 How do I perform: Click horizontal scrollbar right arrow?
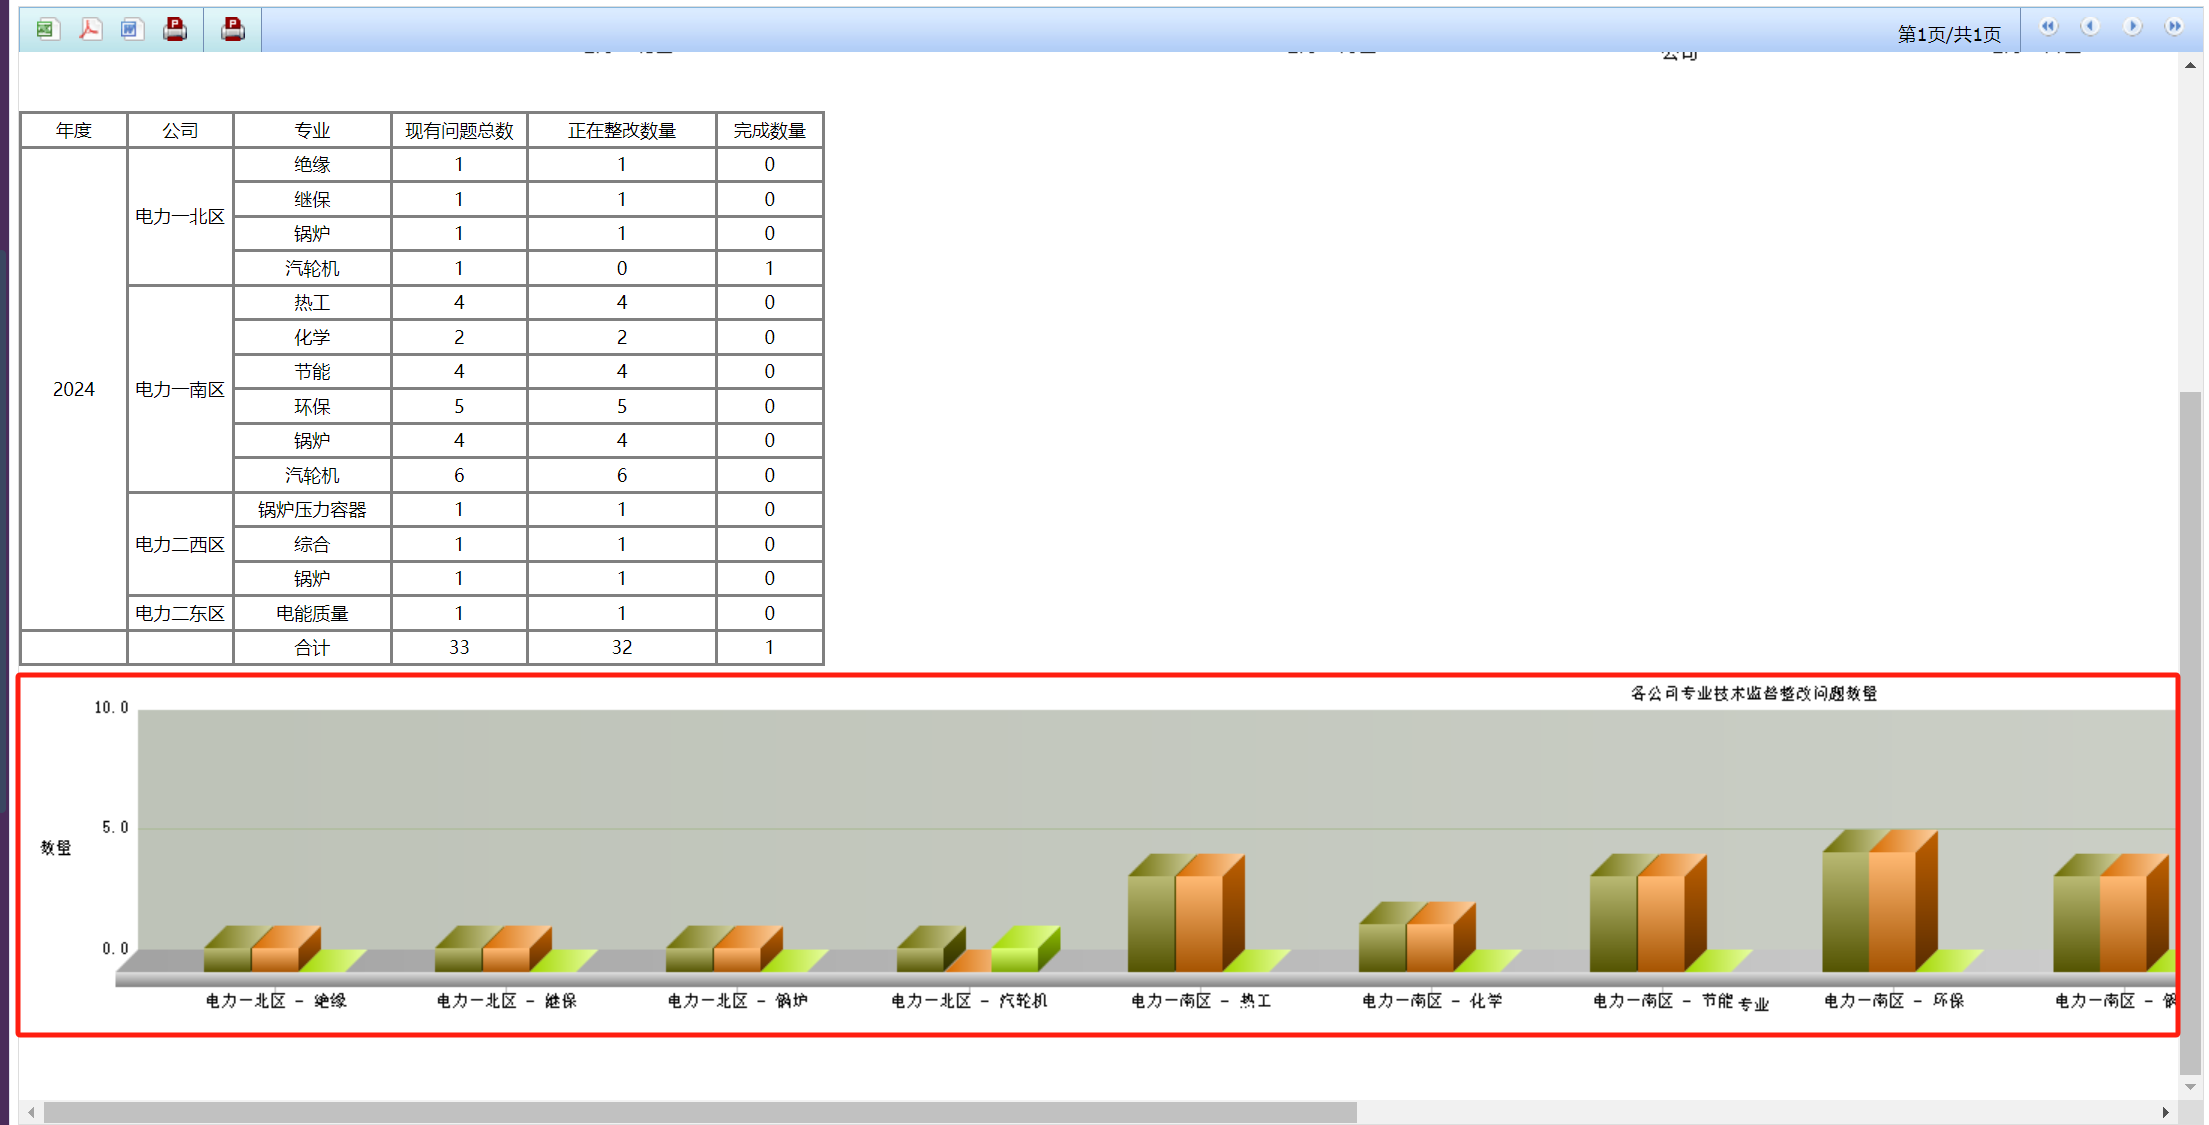point(2165,1112)
